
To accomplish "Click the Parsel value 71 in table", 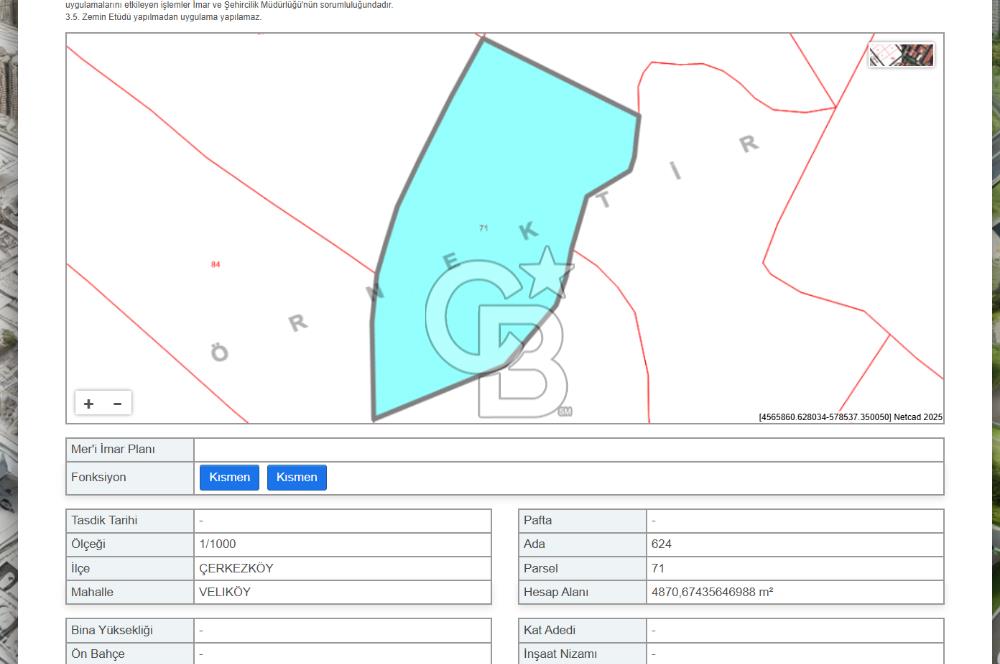I will click(658, 568).
